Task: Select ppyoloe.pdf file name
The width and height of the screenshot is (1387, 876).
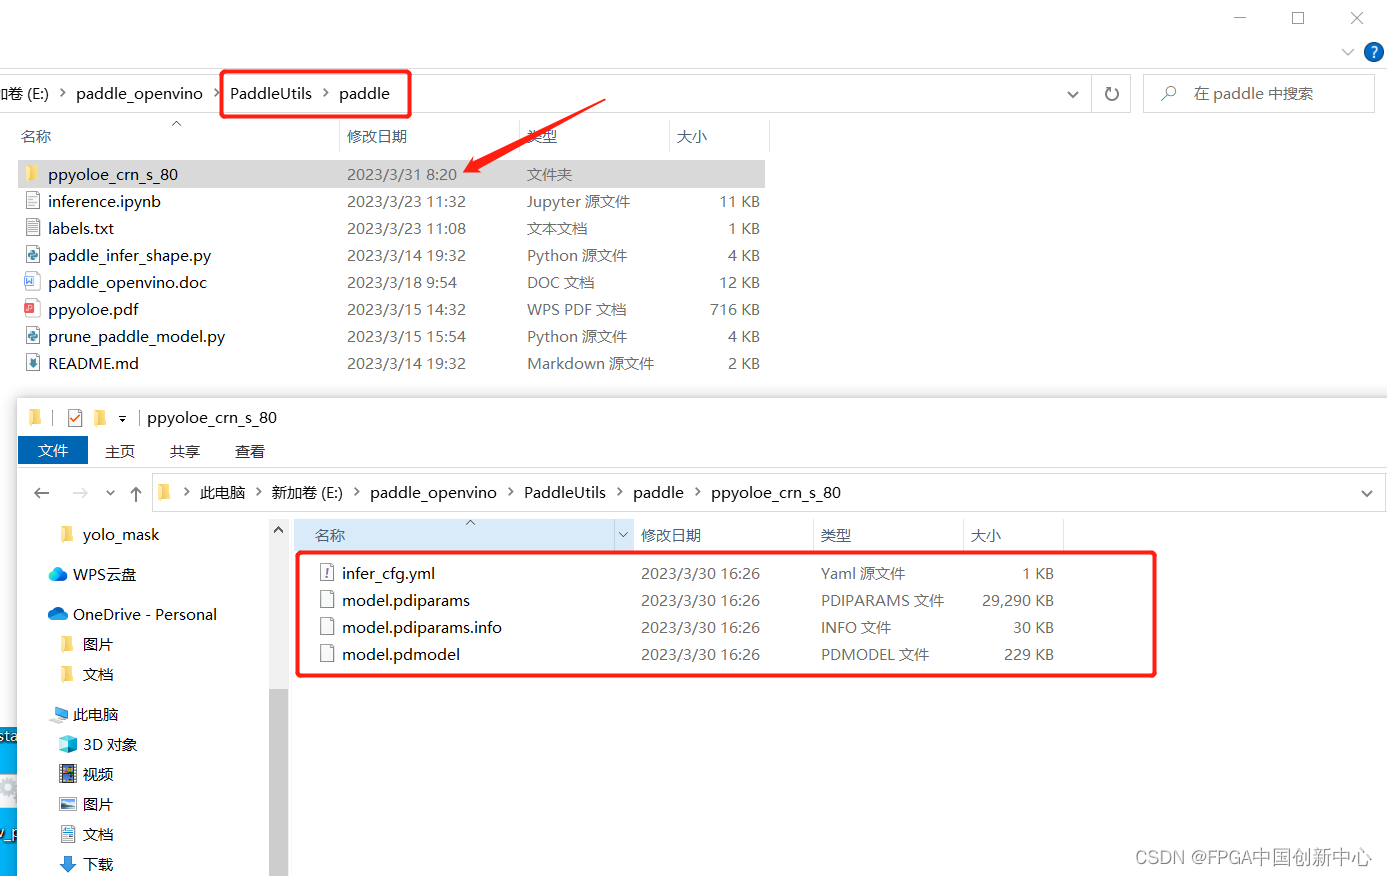Action: tap(93, 309)
